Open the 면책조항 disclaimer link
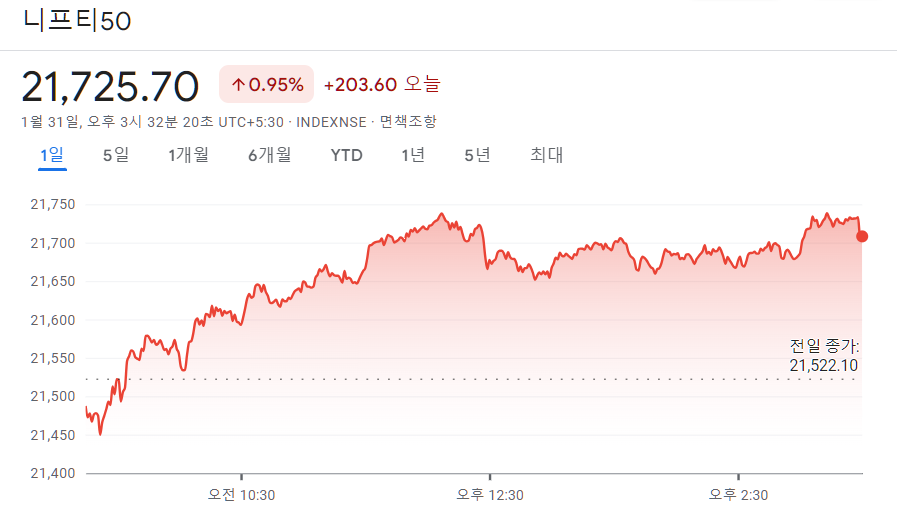 click(408, 121)
